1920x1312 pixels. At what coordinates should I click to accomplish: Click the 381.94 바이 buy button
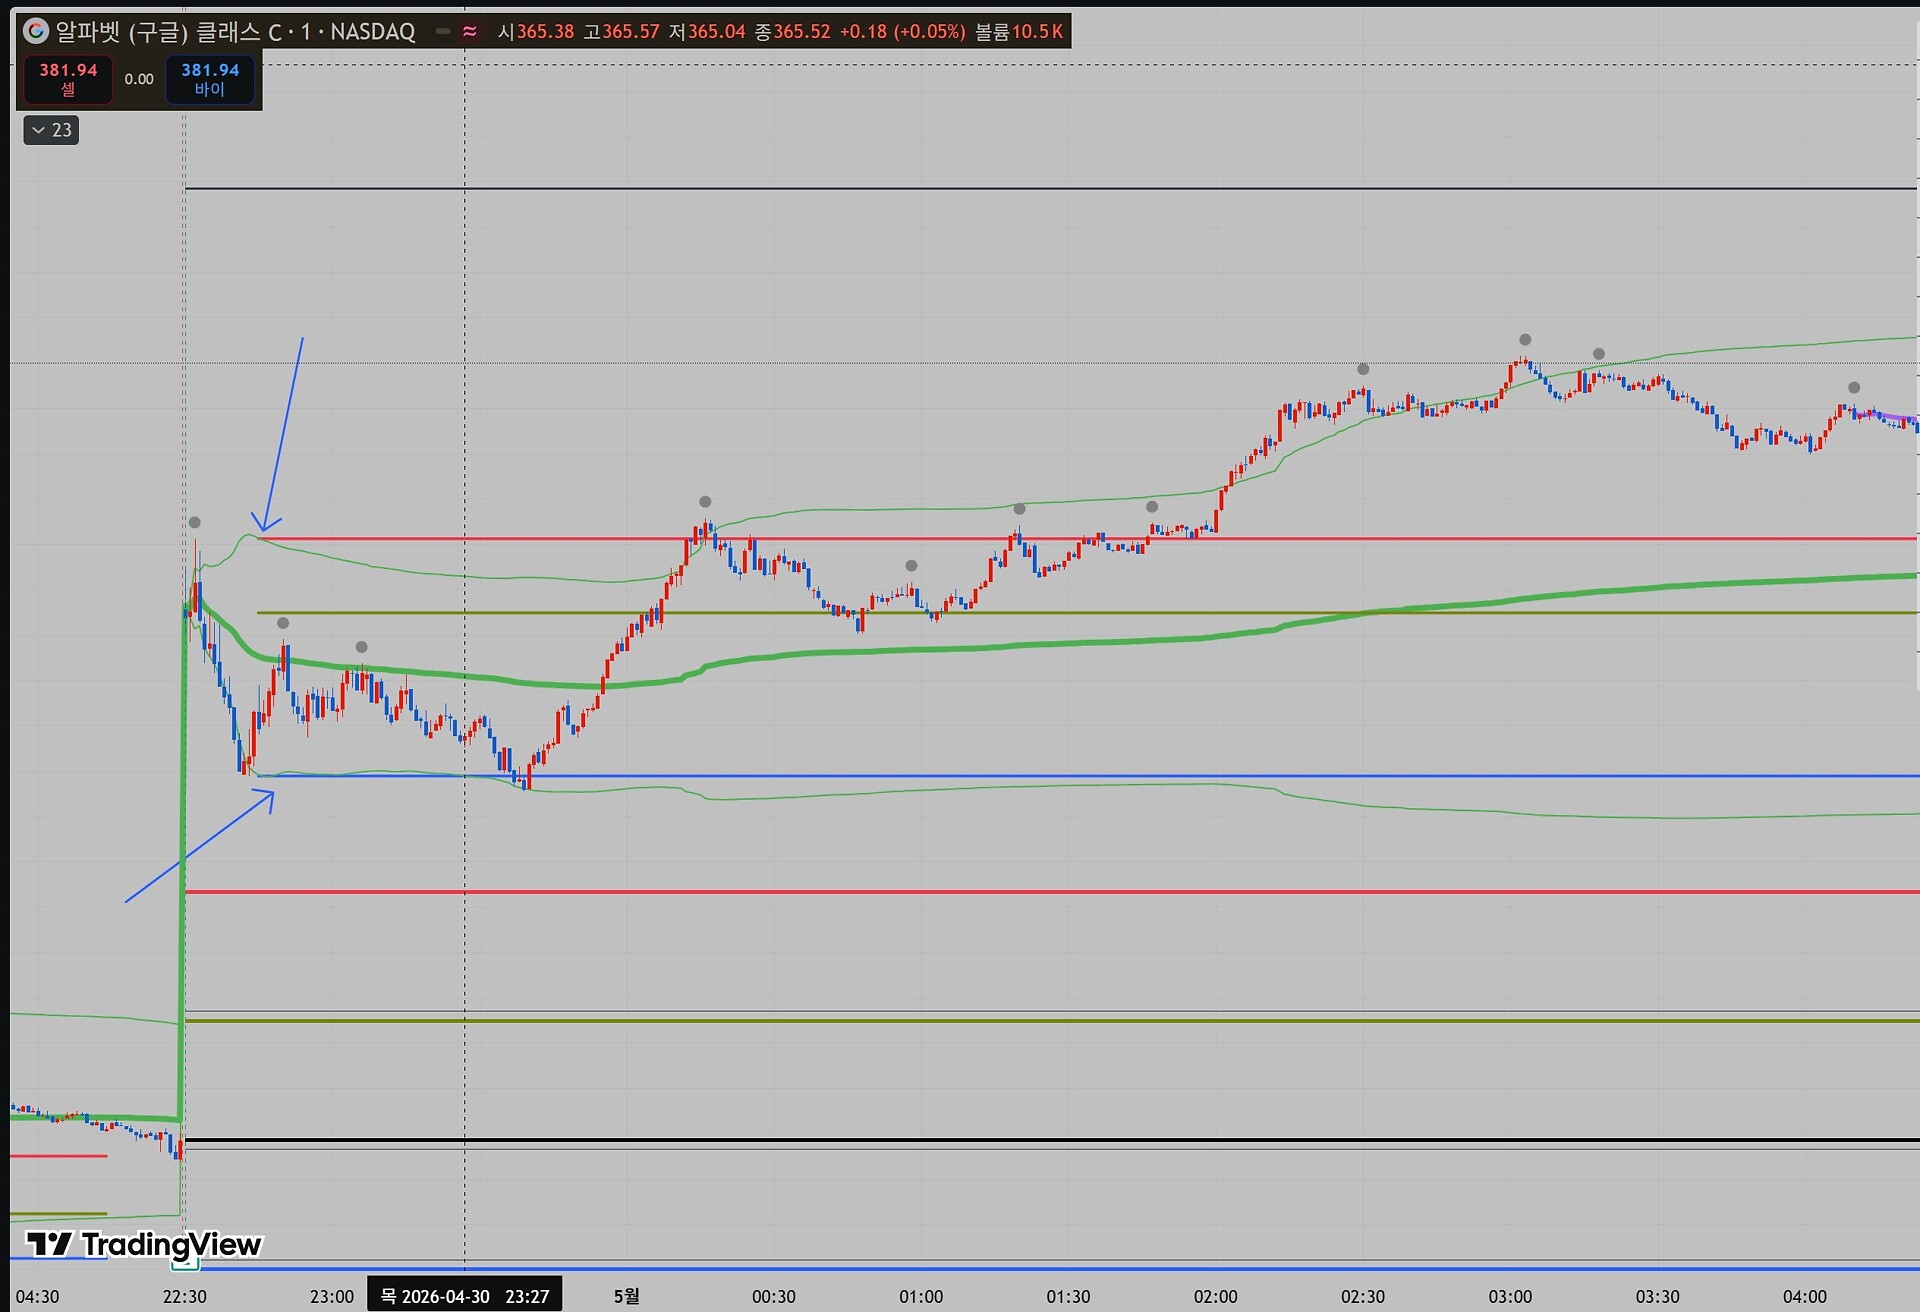210,79
